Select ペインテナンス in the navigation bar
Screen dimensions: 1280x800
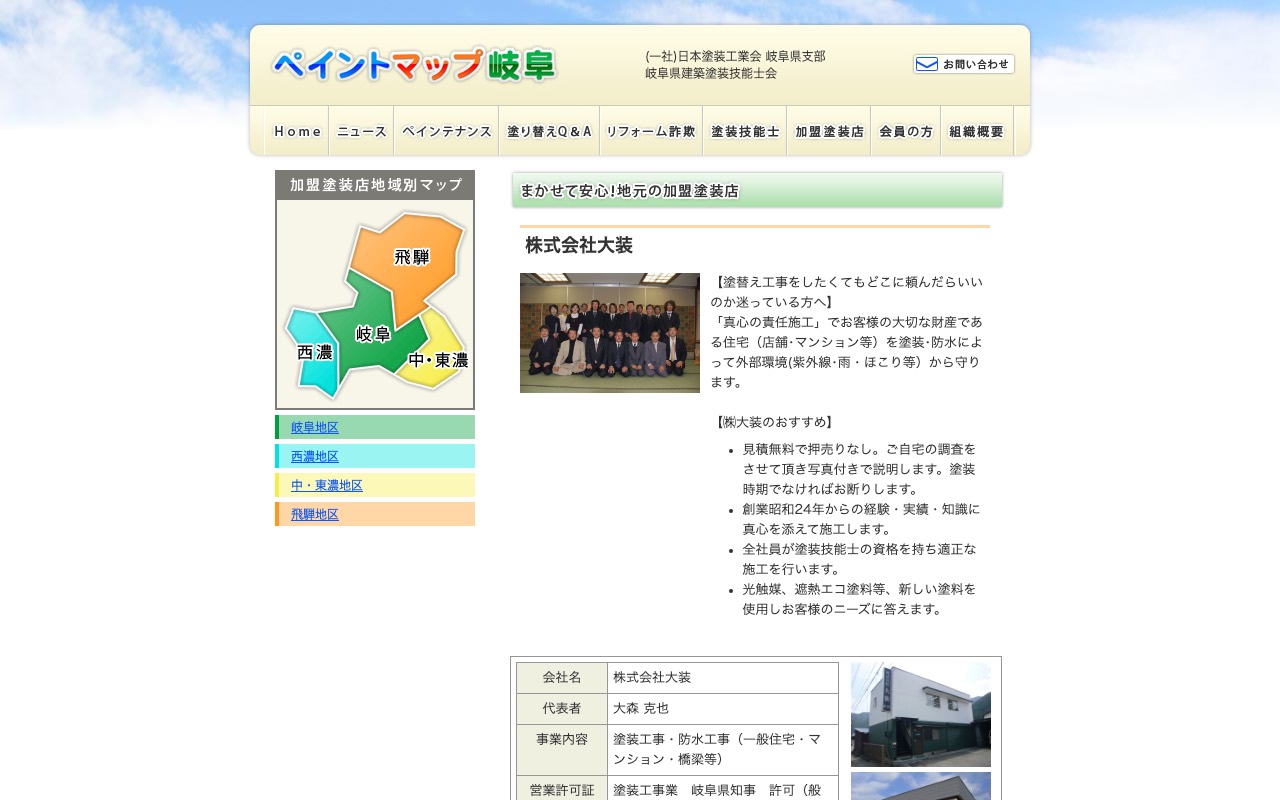tap(446, 131)
